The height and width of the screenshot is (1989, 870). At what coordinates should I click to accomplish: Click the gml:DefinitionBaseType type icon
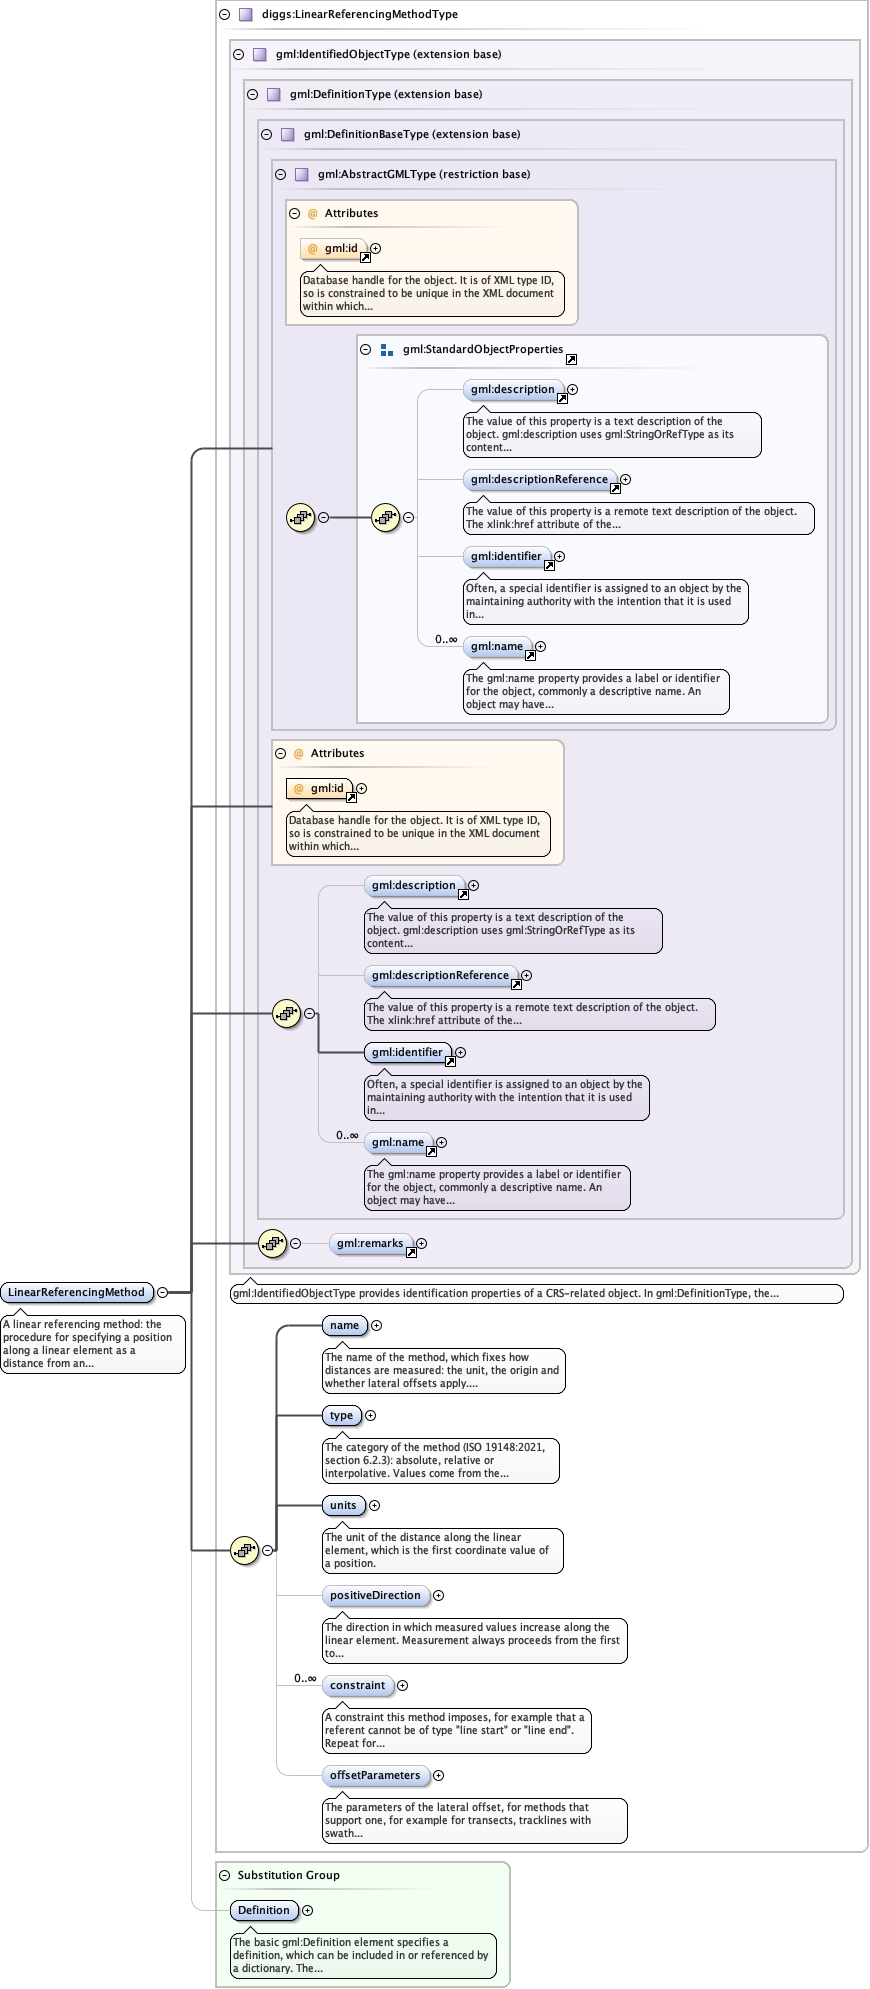point(288,135)
